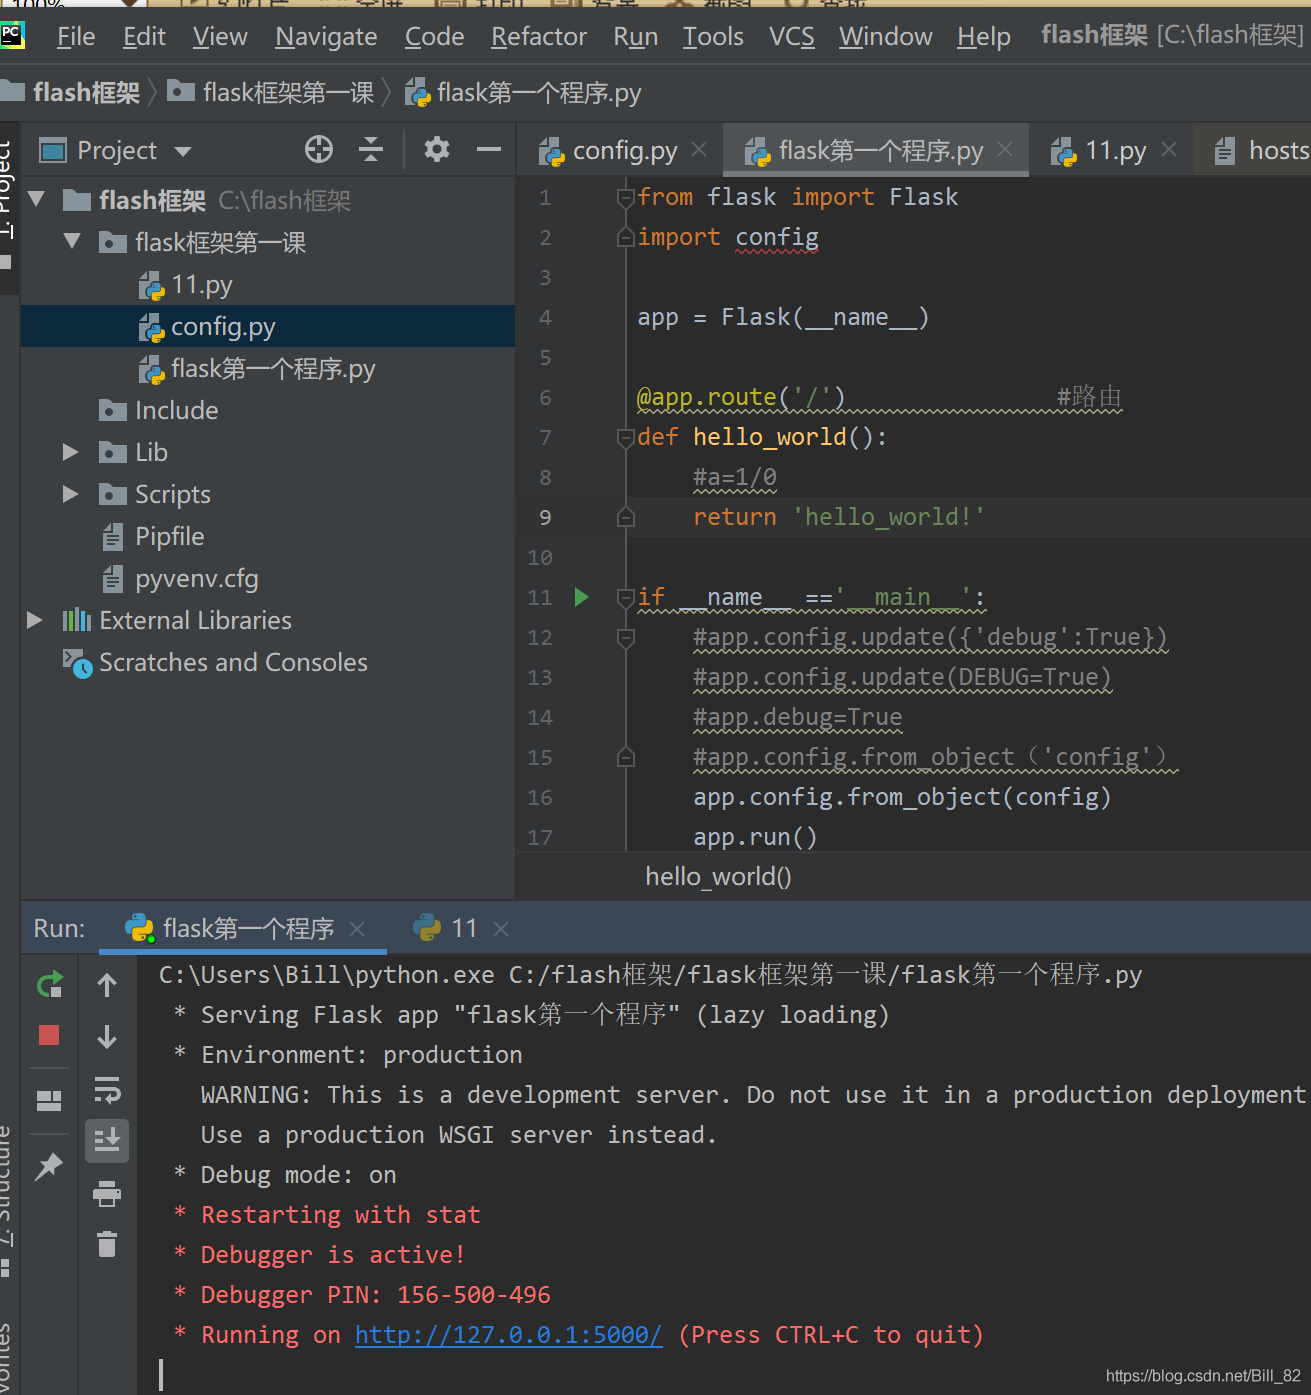Screen dimensions: 1311x1395
Task: Restore the Run panel layout
Action: (49, 1100)
